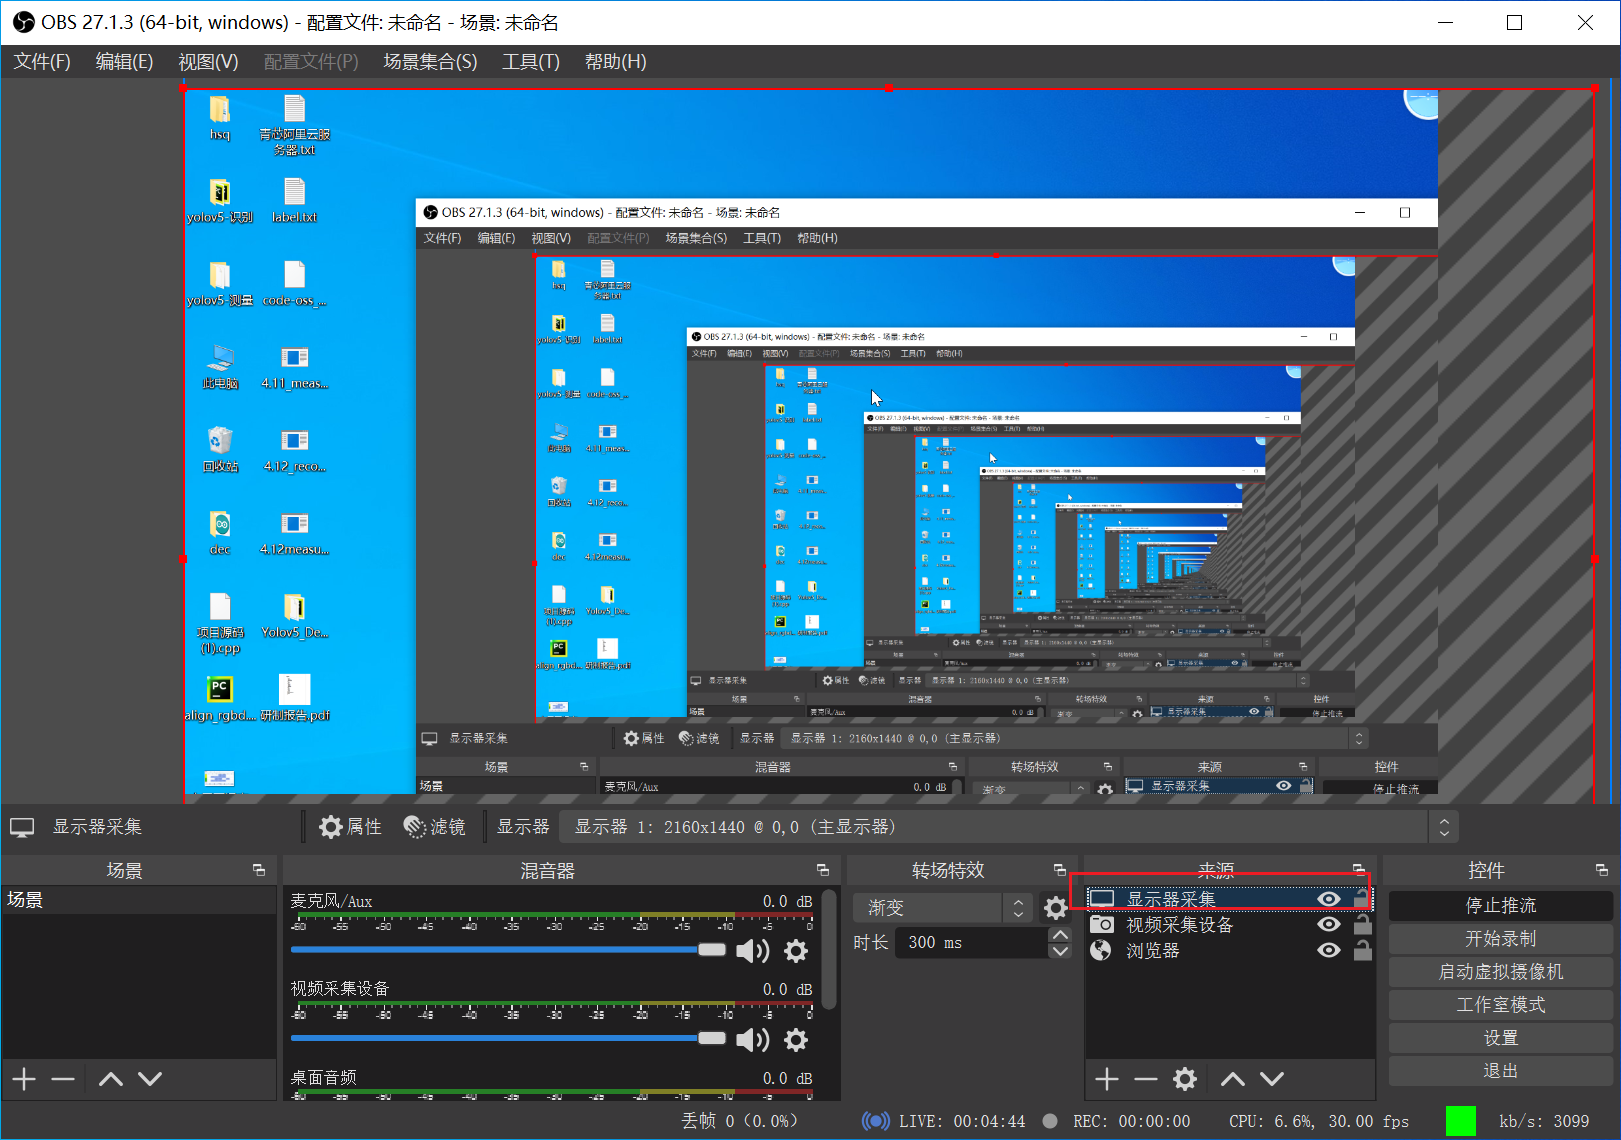Open 工具(T) menu
Viewport: 1621px width, 1140px height.
(531, 62)
